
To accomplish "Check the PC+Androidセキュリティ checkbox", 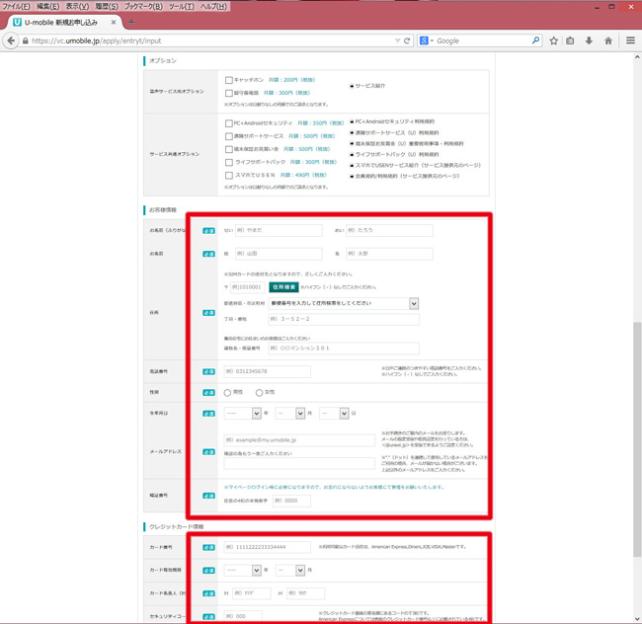I will [x=229, y=123].
